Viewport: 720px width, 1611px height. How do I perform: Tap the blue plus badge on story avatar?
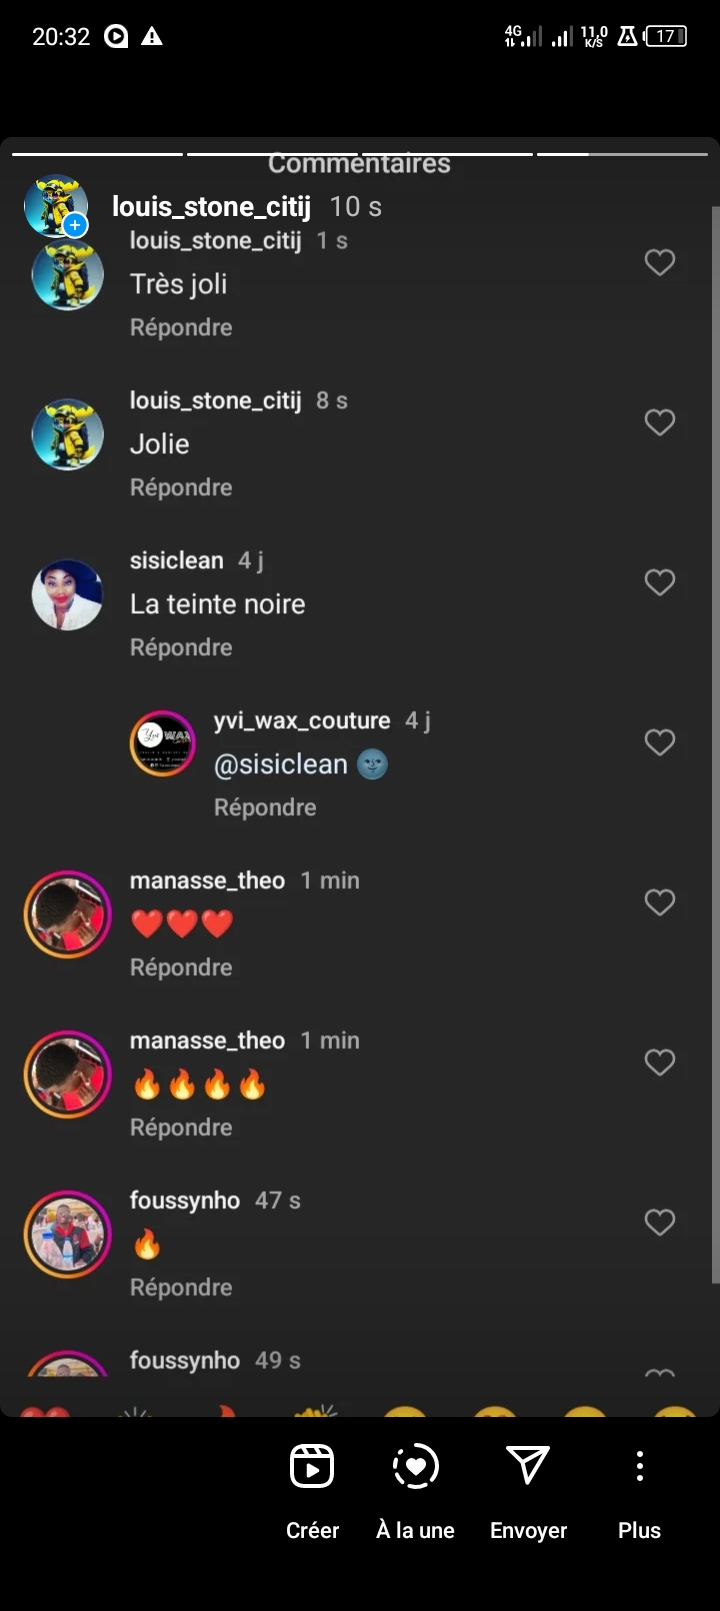click(75, 226)
